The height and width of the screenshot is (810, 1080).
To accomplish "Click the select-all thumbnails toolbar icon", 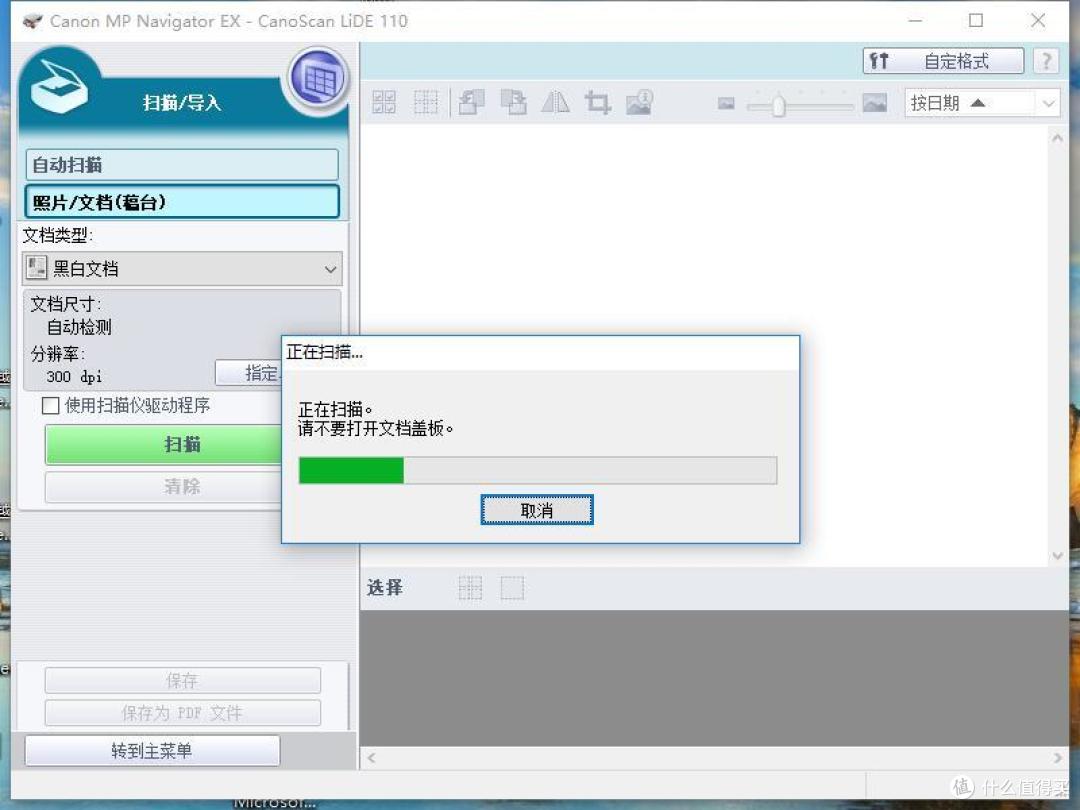I will click(384, 103).
